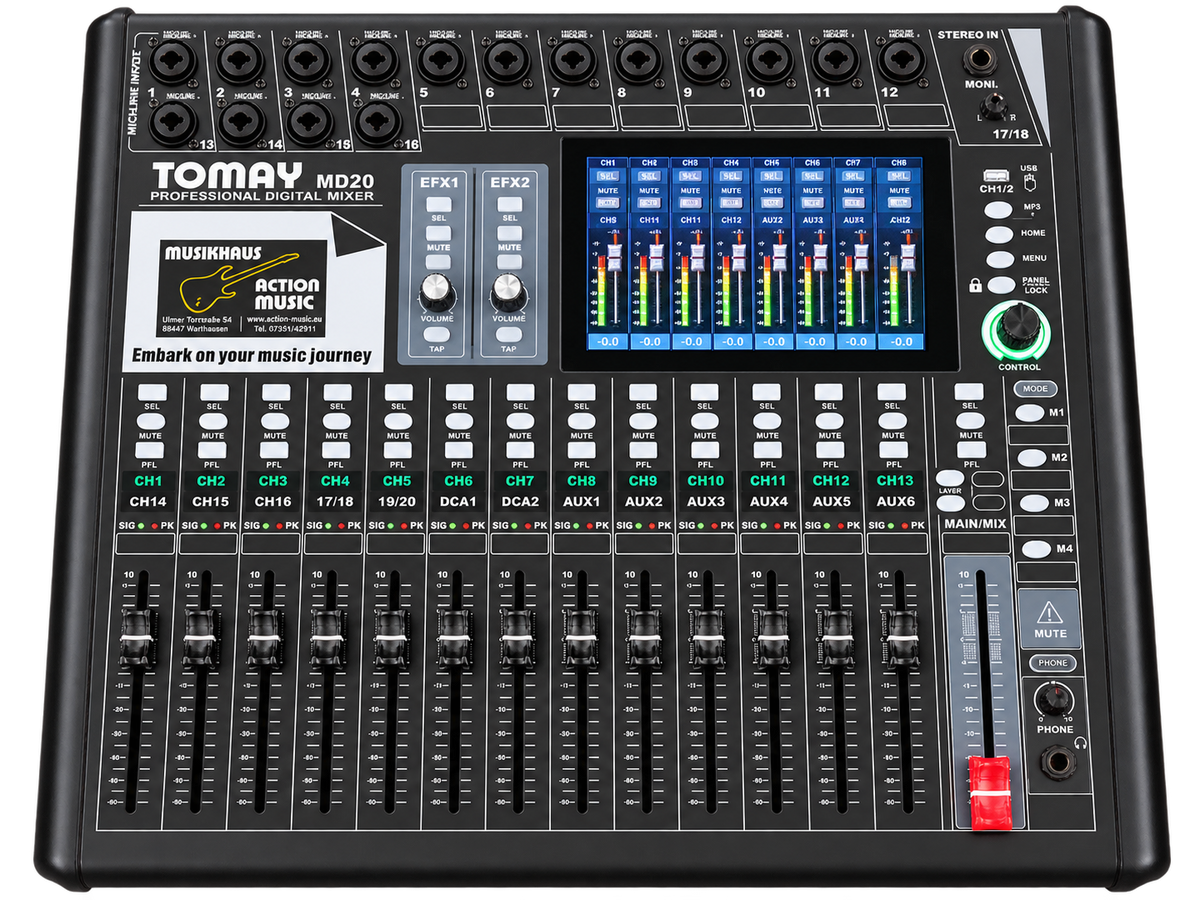This screenshot has height=900, width=1200.
Task: Click the CH7/DCA2 hardware fader cap
Action: tap(517, 637)
